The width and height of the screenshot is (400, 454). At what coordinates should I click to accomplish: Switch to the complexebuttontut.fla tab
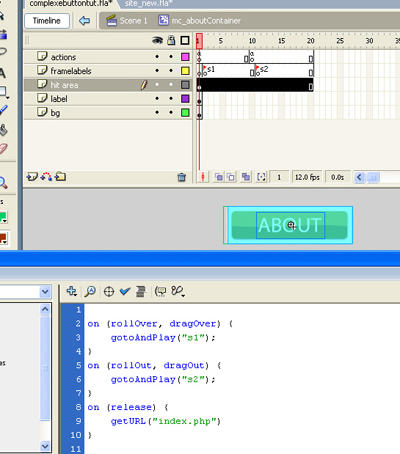(70, 4)
